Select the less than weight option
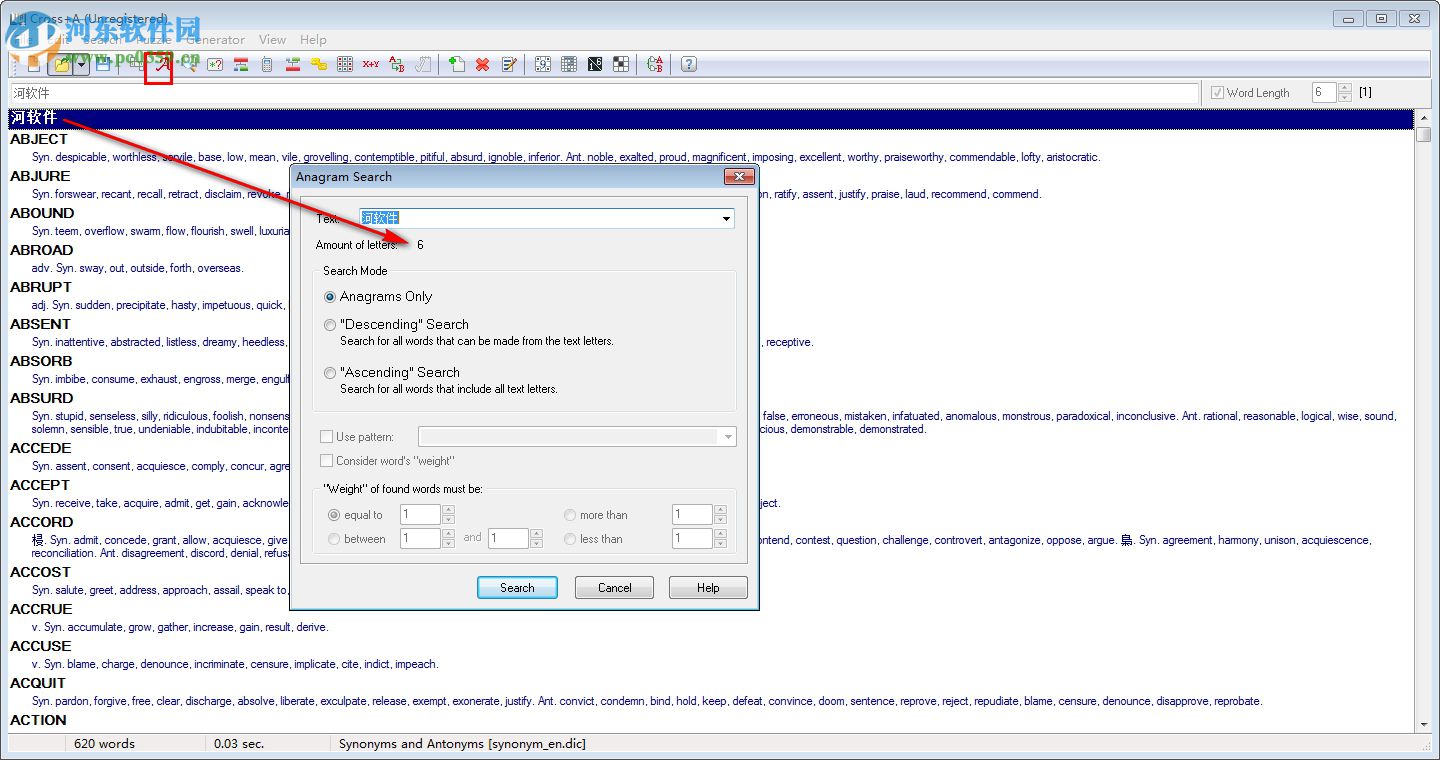Screen dimensions: 1440x760 tap(570, 539)
